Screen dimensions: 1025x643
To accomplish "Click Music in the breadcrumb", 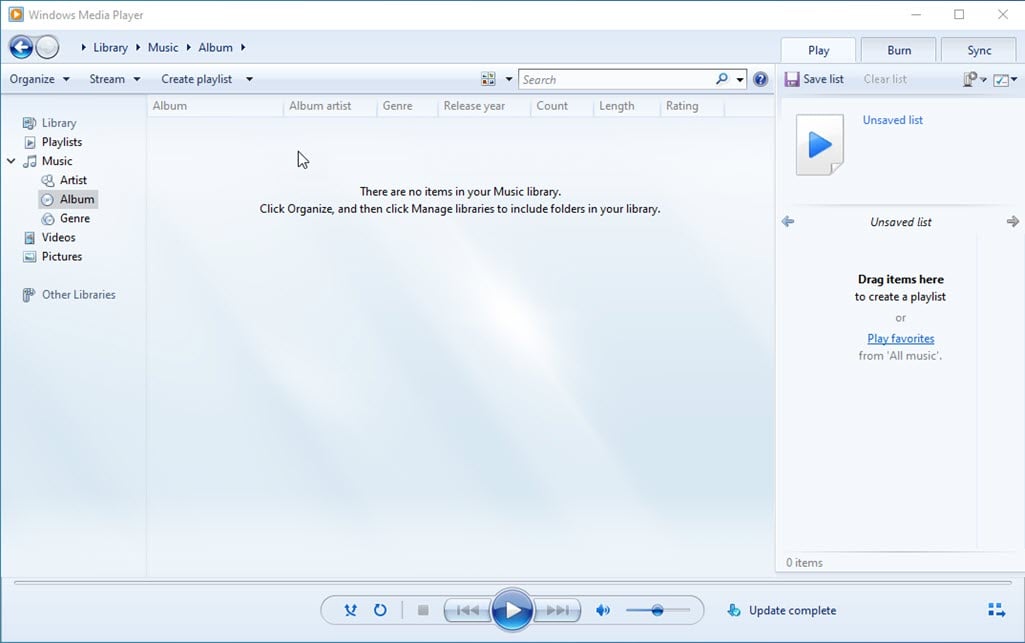I will pos(163,48).
